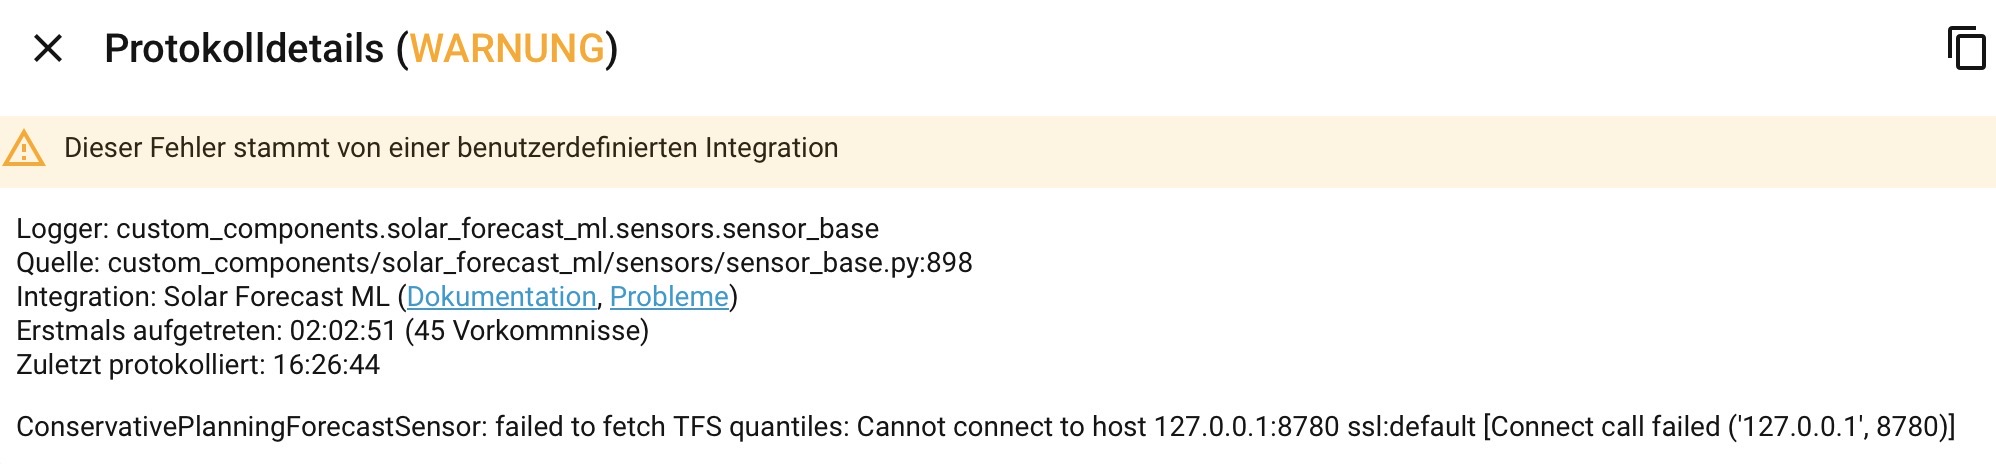The image size is (1996, 464).
Task: Click the Protokolldetails heading text
Action: click(x=244, y=49)
